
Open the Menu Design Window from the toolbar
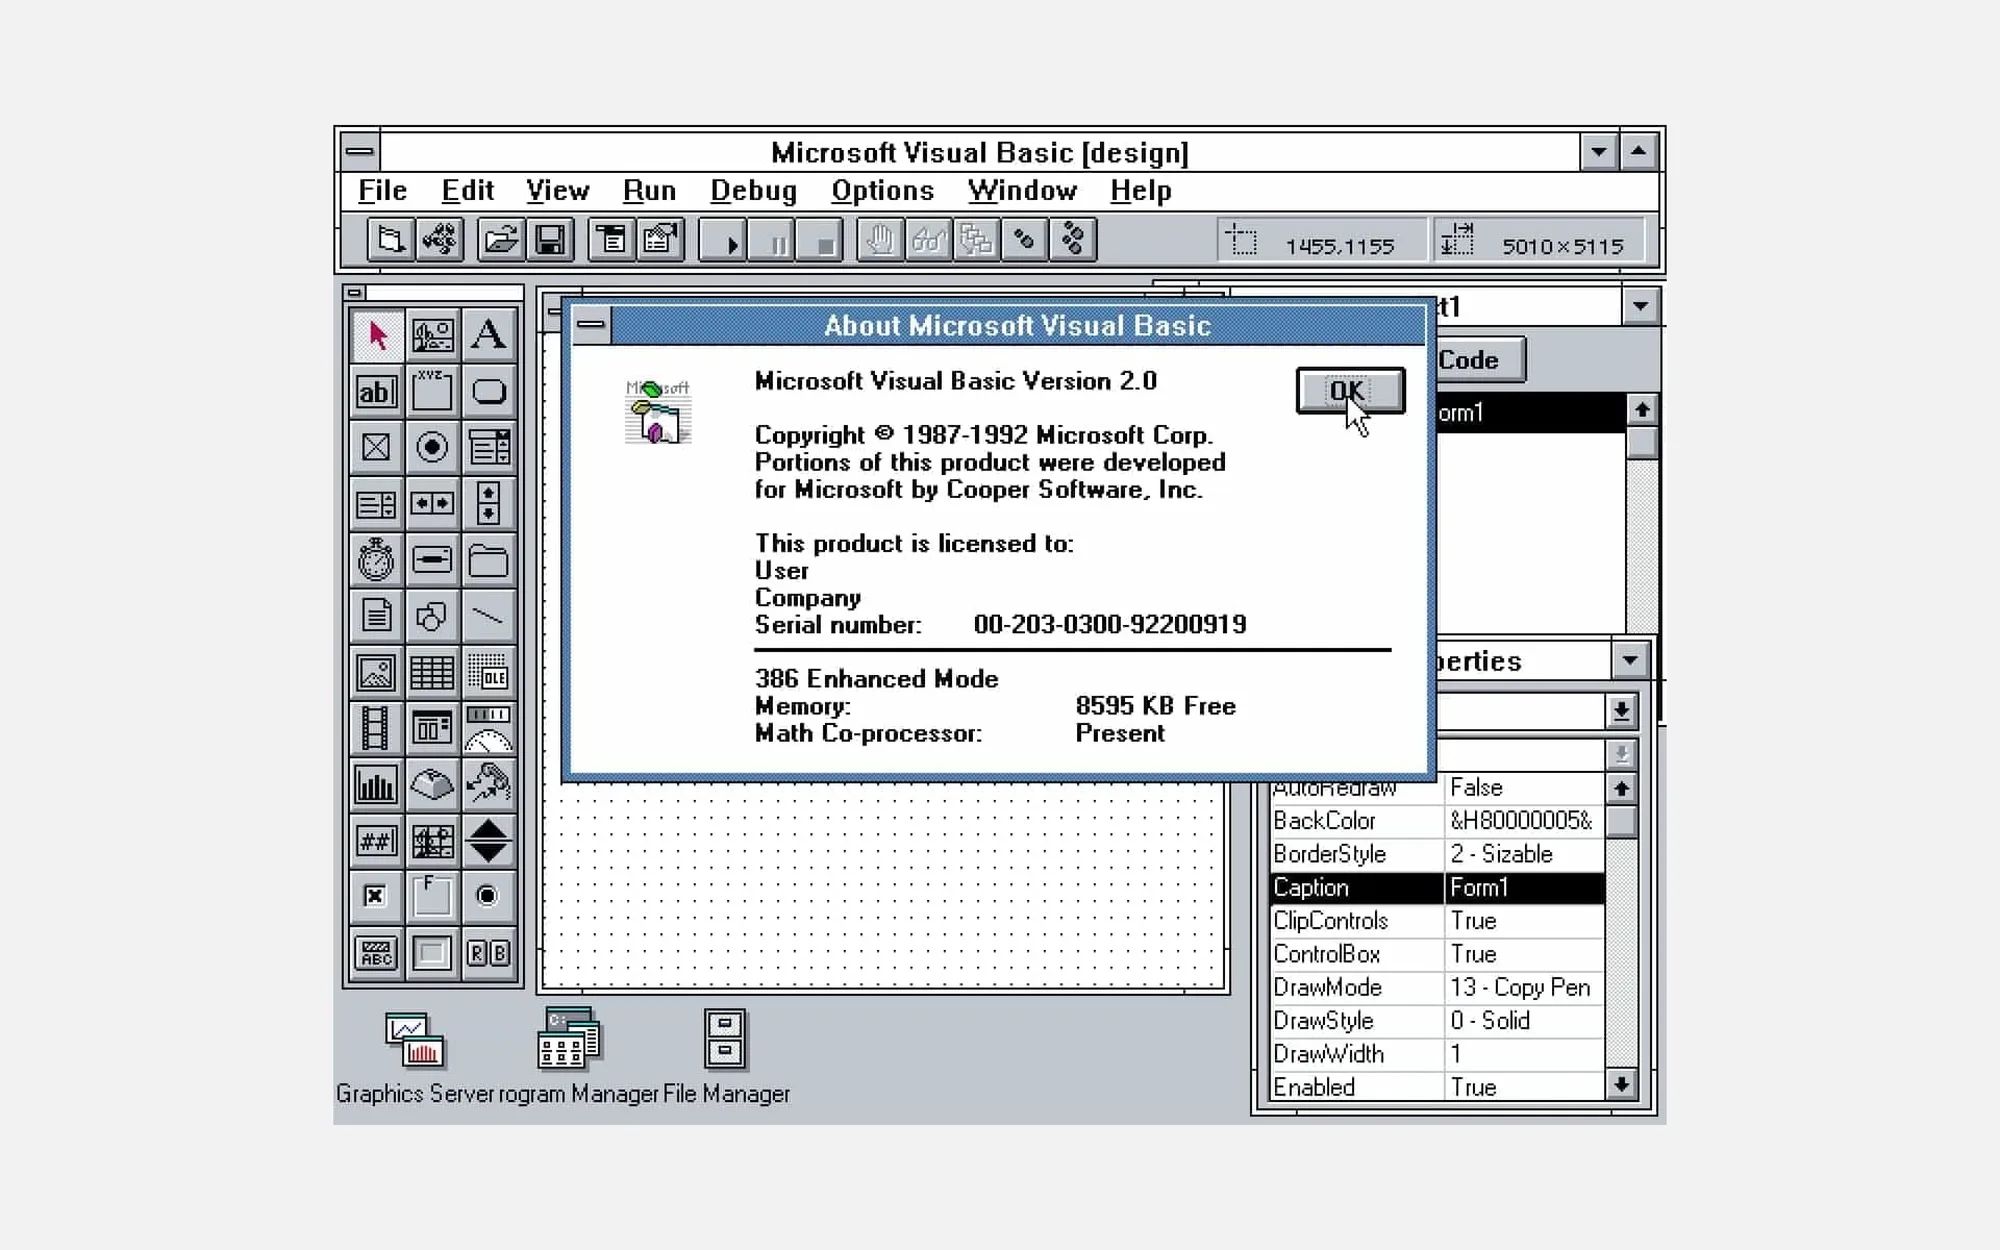pyautogui.click(x=613, y=240)
